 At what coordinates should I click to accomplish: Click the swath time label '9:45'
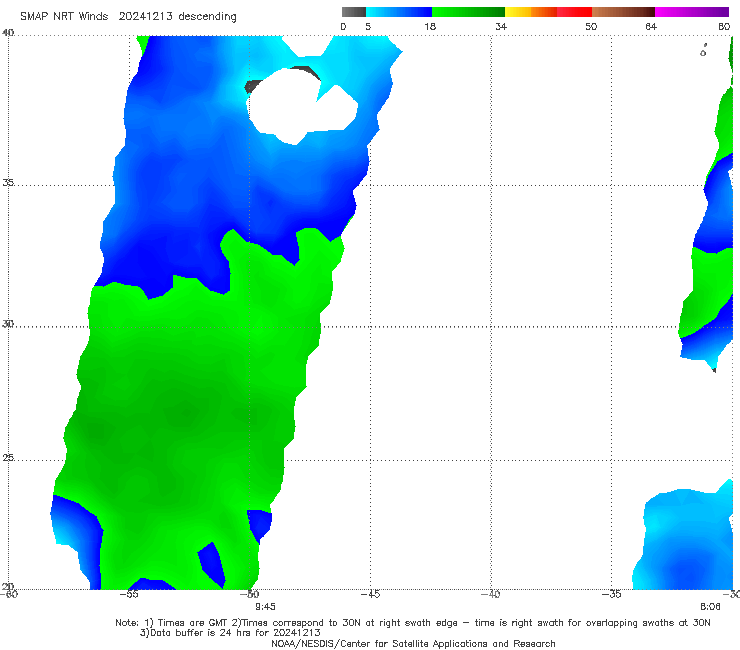265,607
